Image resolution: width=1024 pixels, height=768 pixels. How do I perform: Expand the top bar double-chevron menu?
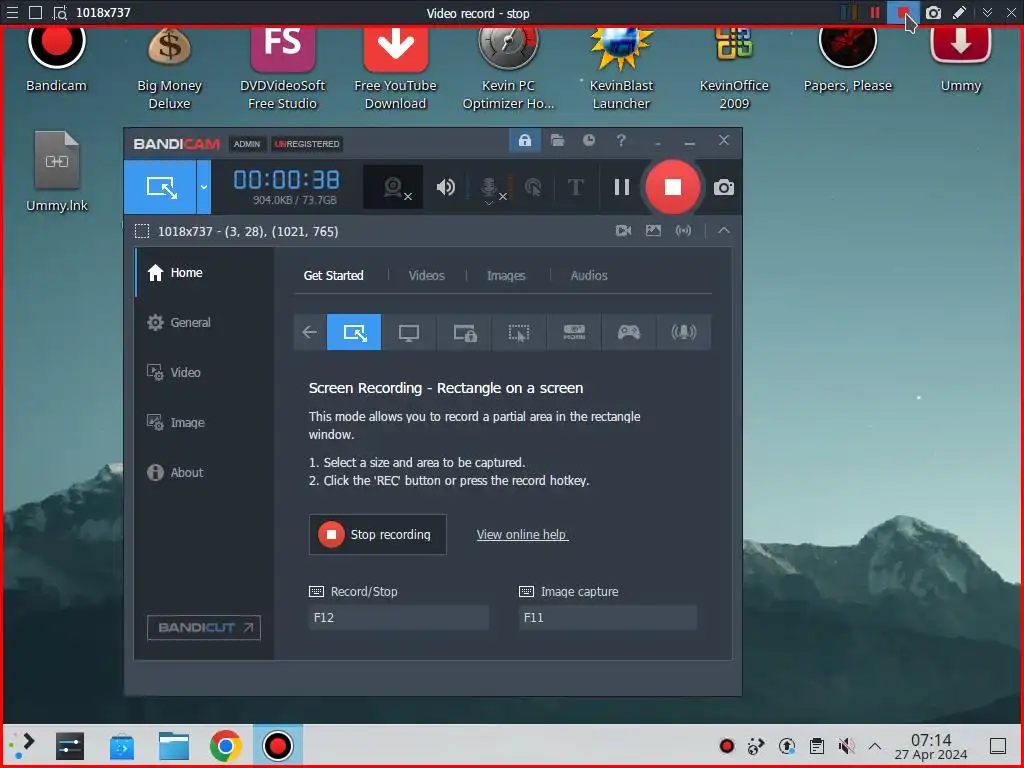[987, 13]
